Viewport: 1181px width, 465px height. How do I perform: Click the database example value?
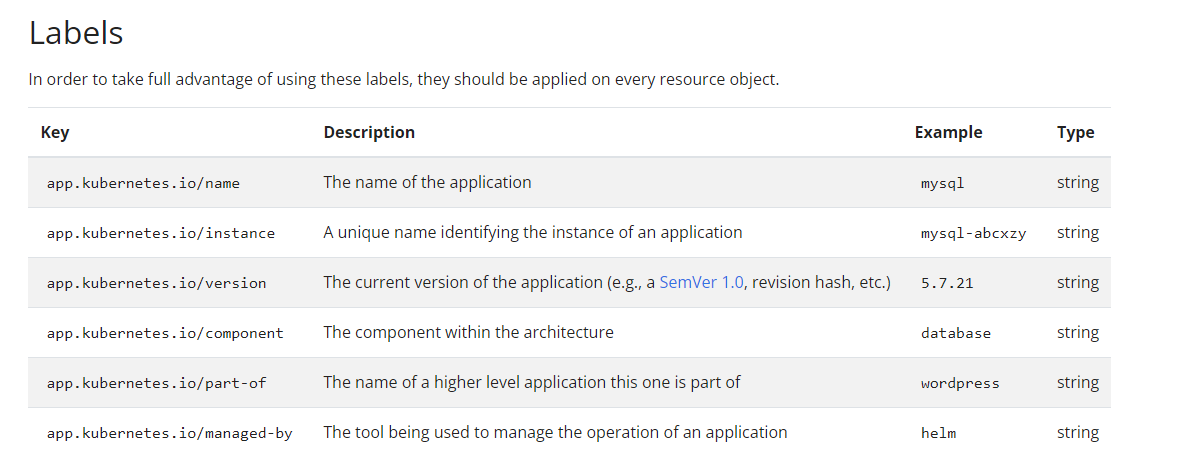click(956, 333)
